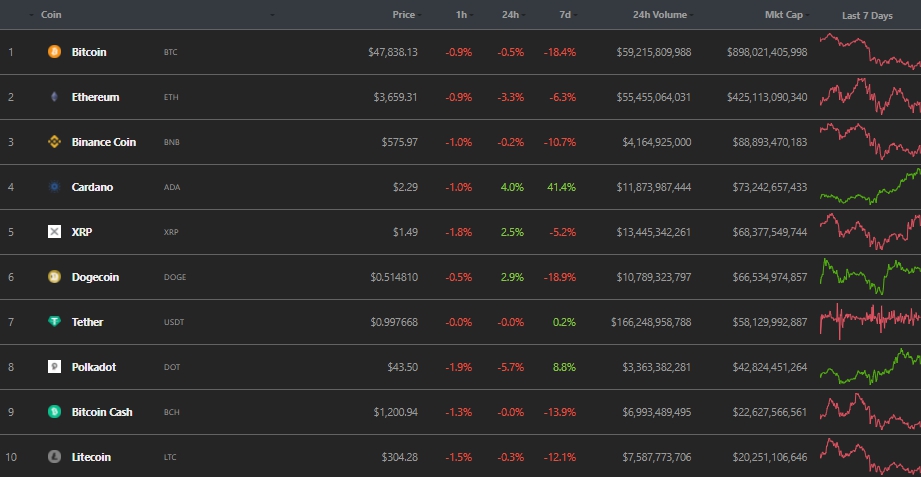
Task: Click the Bitcoin coin icon
Action: click(x=54, y=52)
